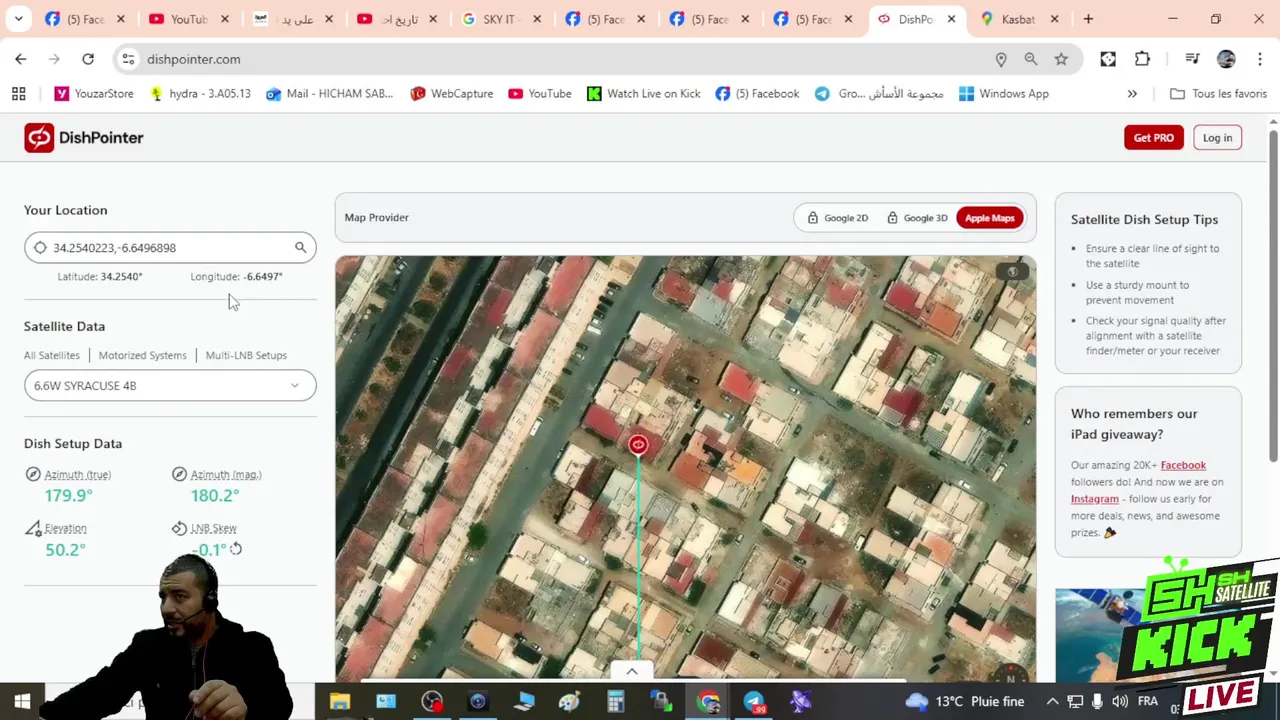Reload the page with the refresh icon

click(88, 59)
